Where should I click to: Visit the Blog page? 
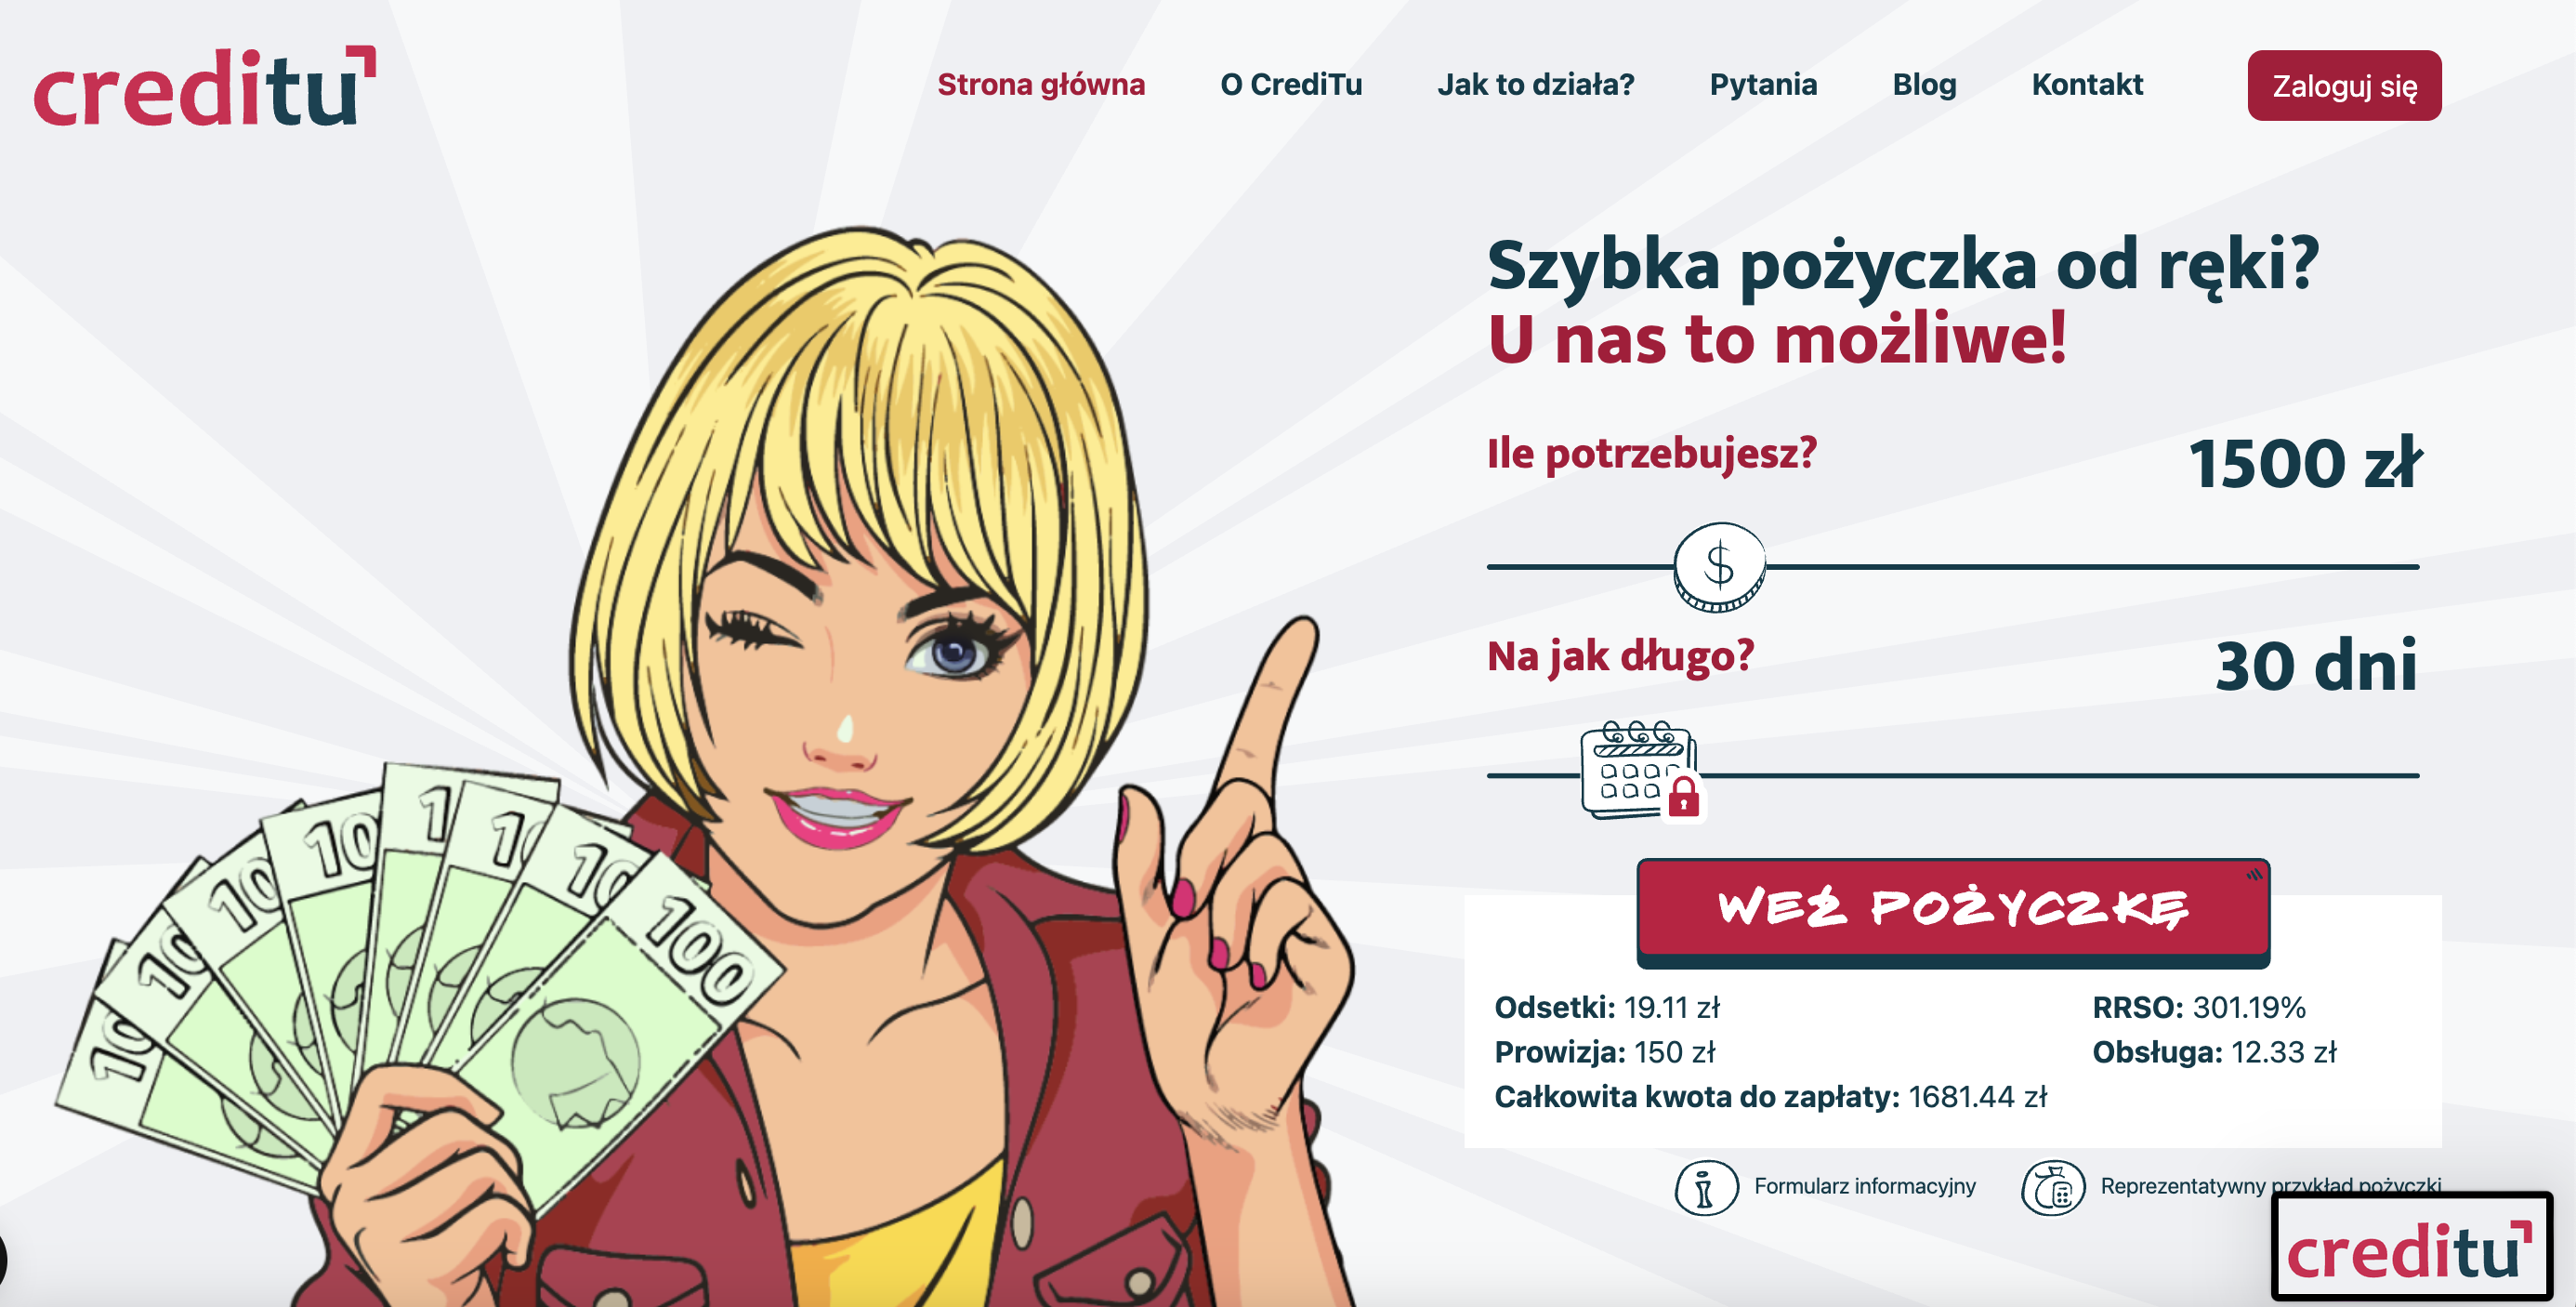coord(1924,85)
